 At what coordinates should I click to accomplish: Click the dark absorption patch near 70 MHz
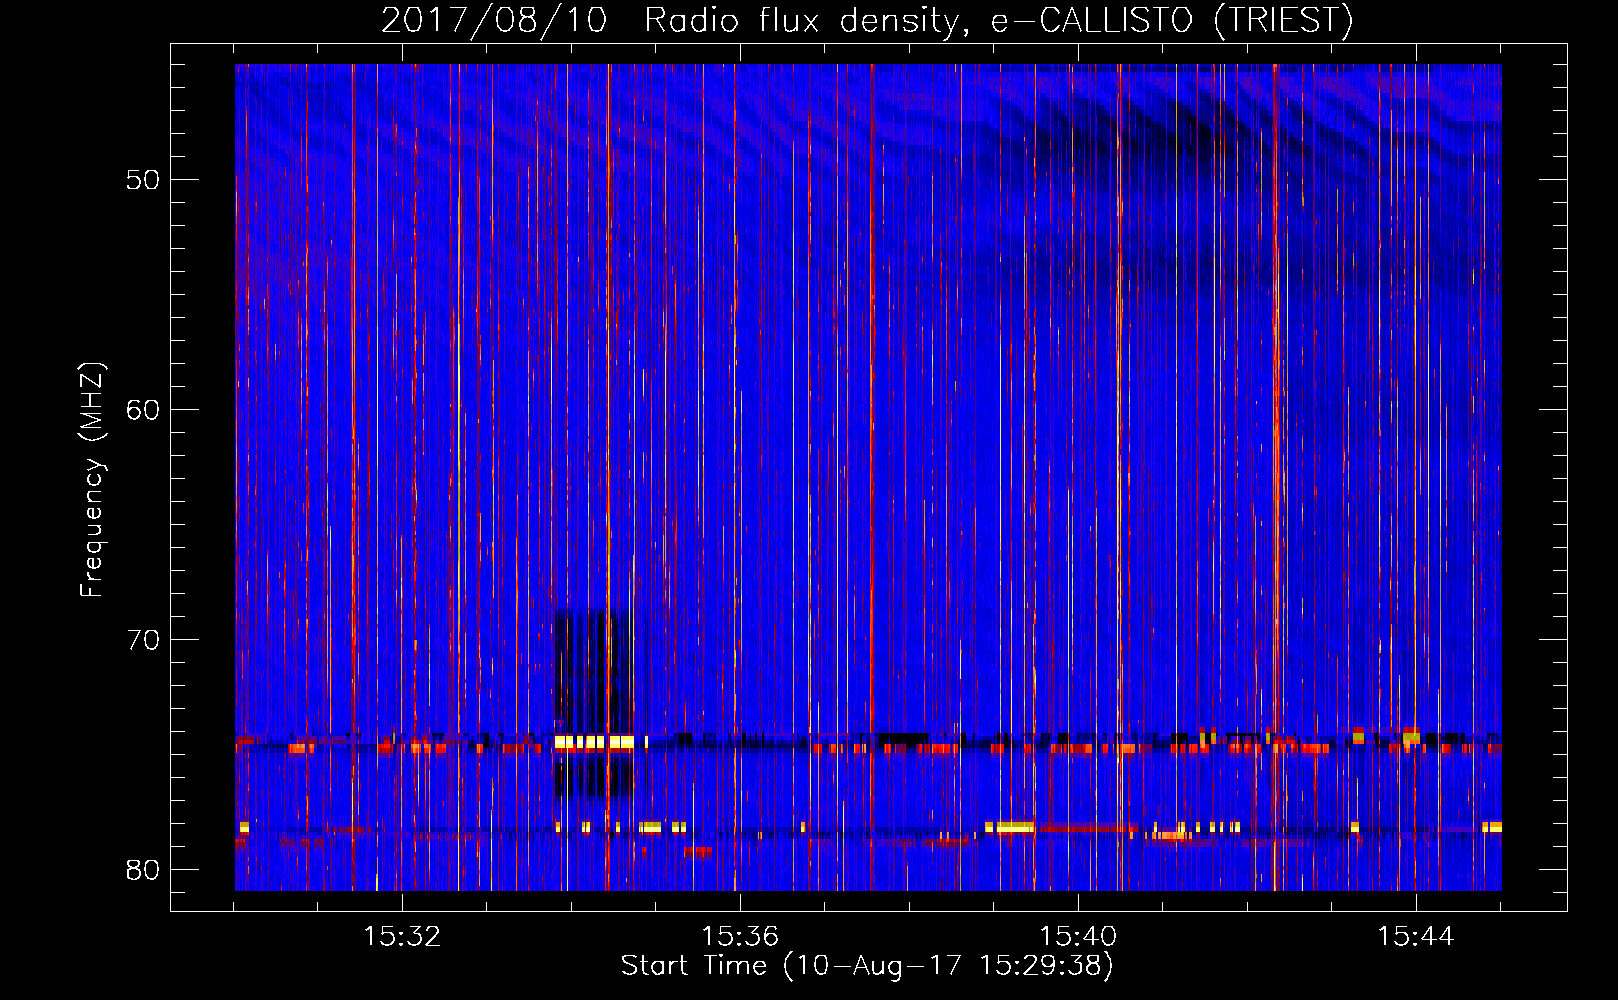coord(594,670)
